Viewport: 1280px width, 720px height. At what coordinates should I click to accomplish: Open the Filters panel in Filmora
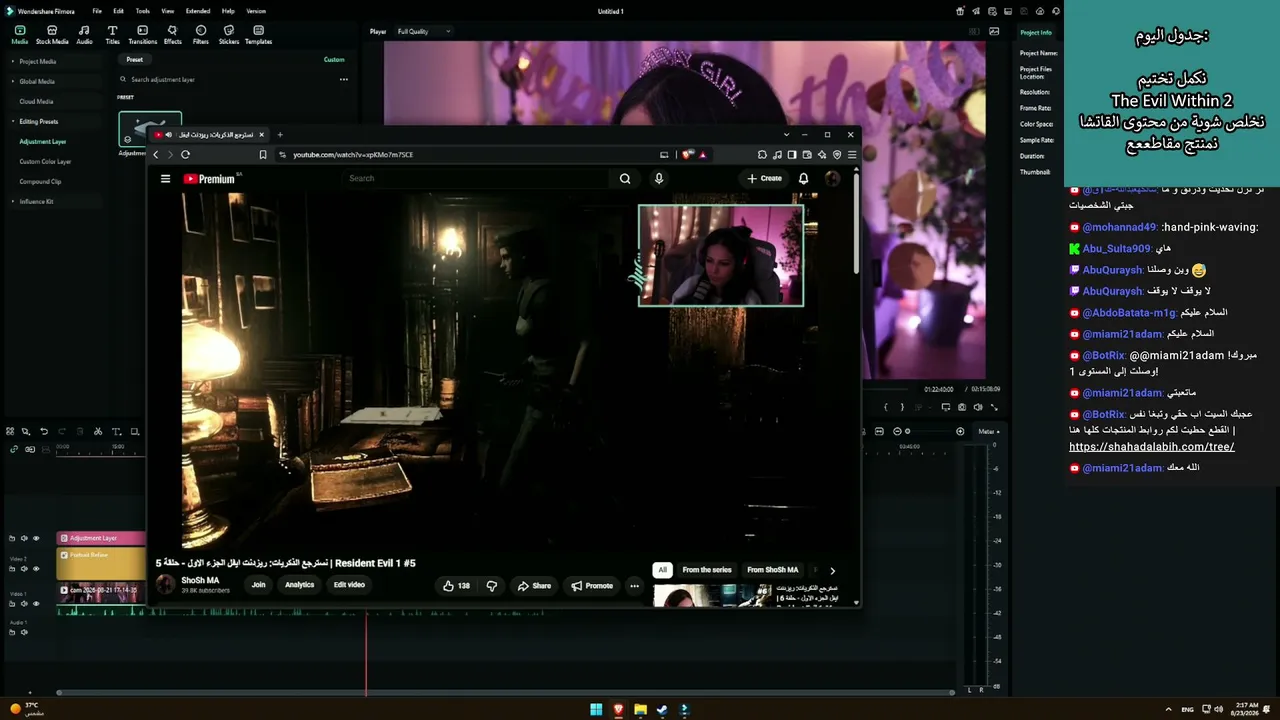tap(201, 35)
